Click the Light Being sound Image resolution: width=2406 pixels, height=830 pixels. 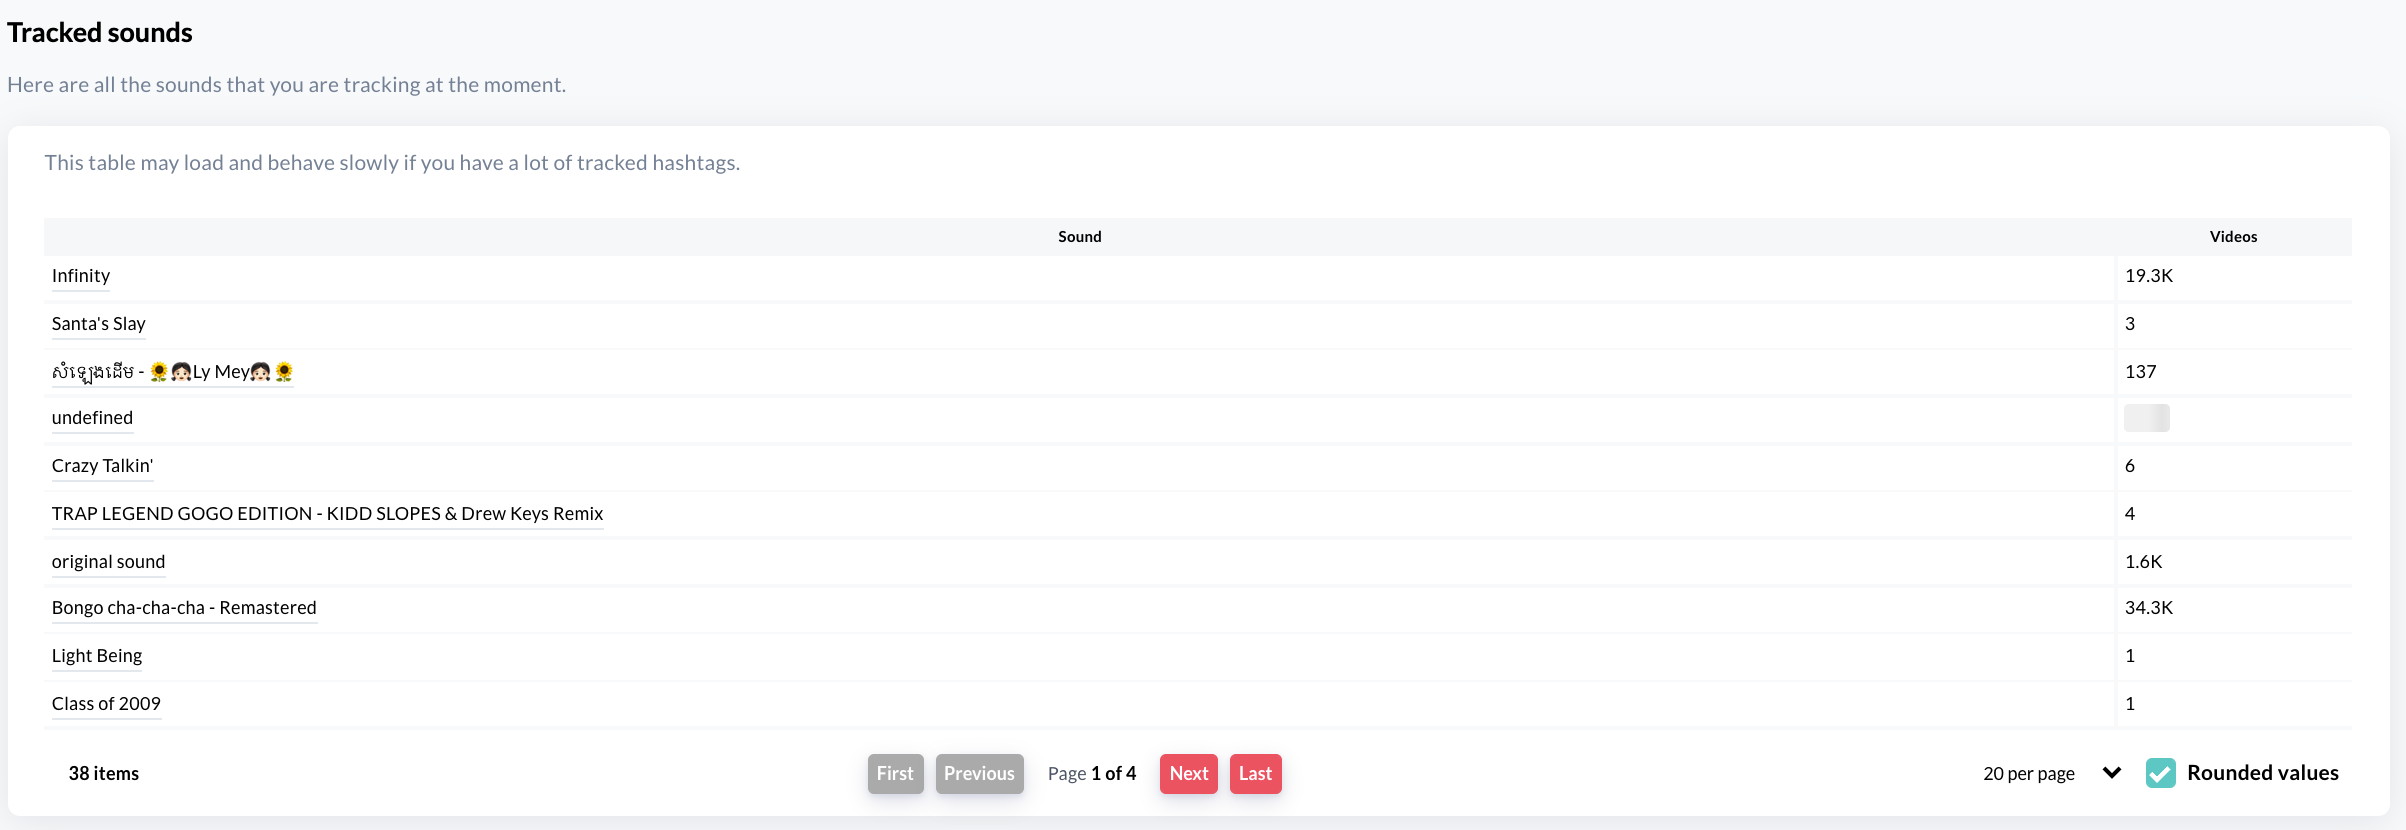coord(97,656)
